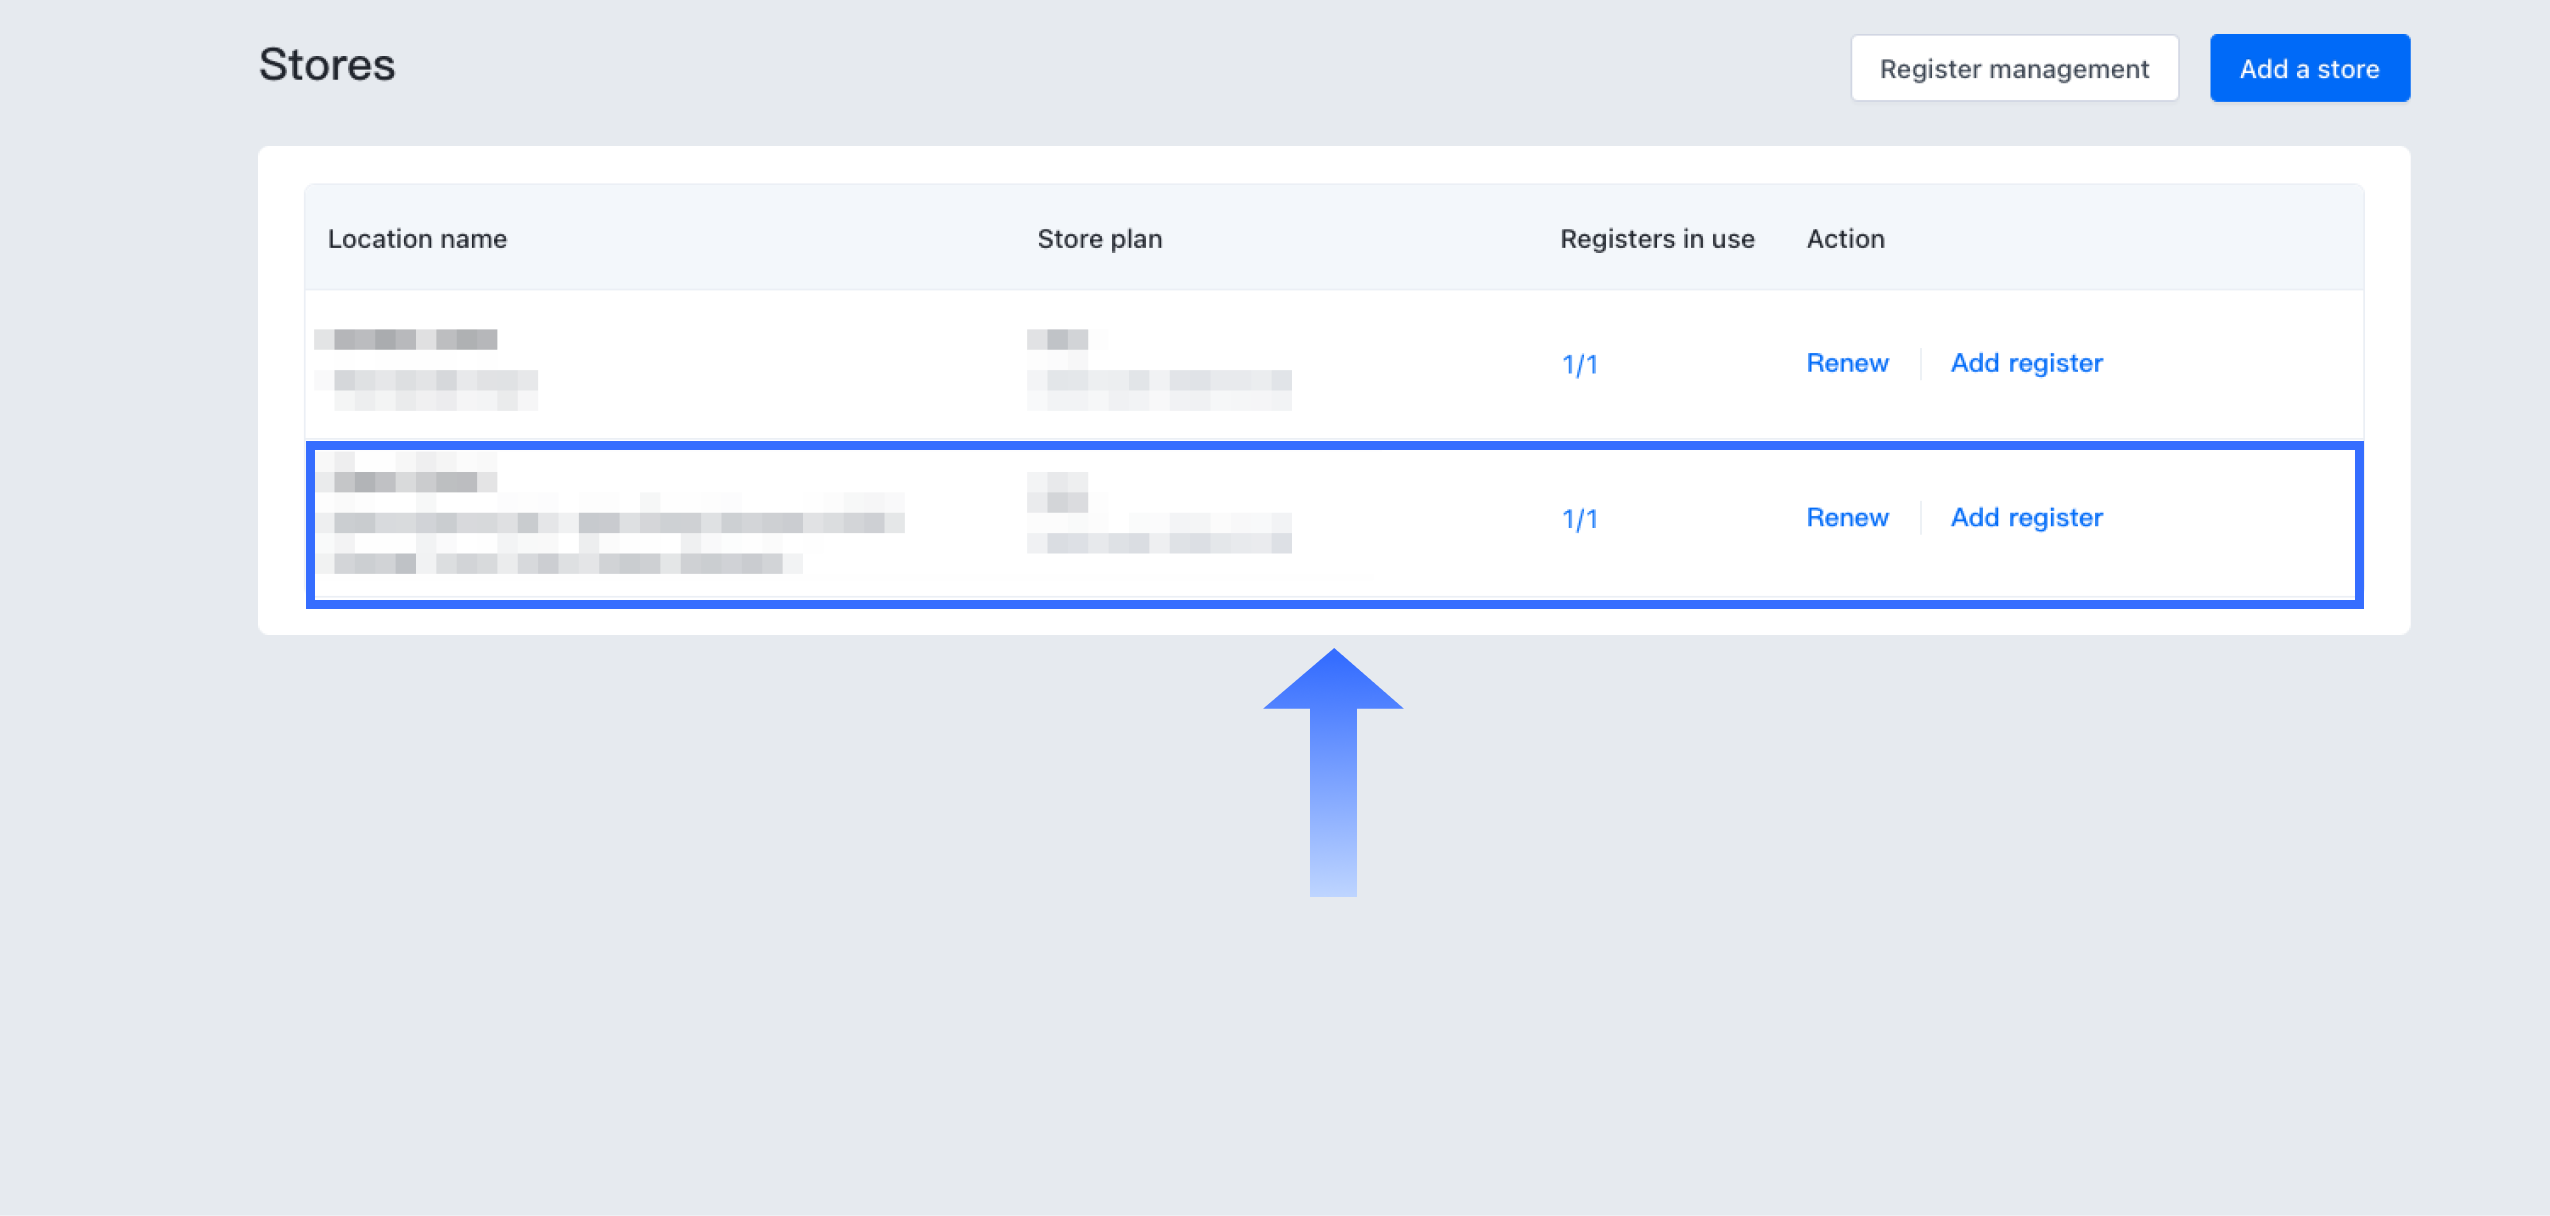Click the Location name column header
This screenshot has width=2550, height=1216.
click(417, 239)
